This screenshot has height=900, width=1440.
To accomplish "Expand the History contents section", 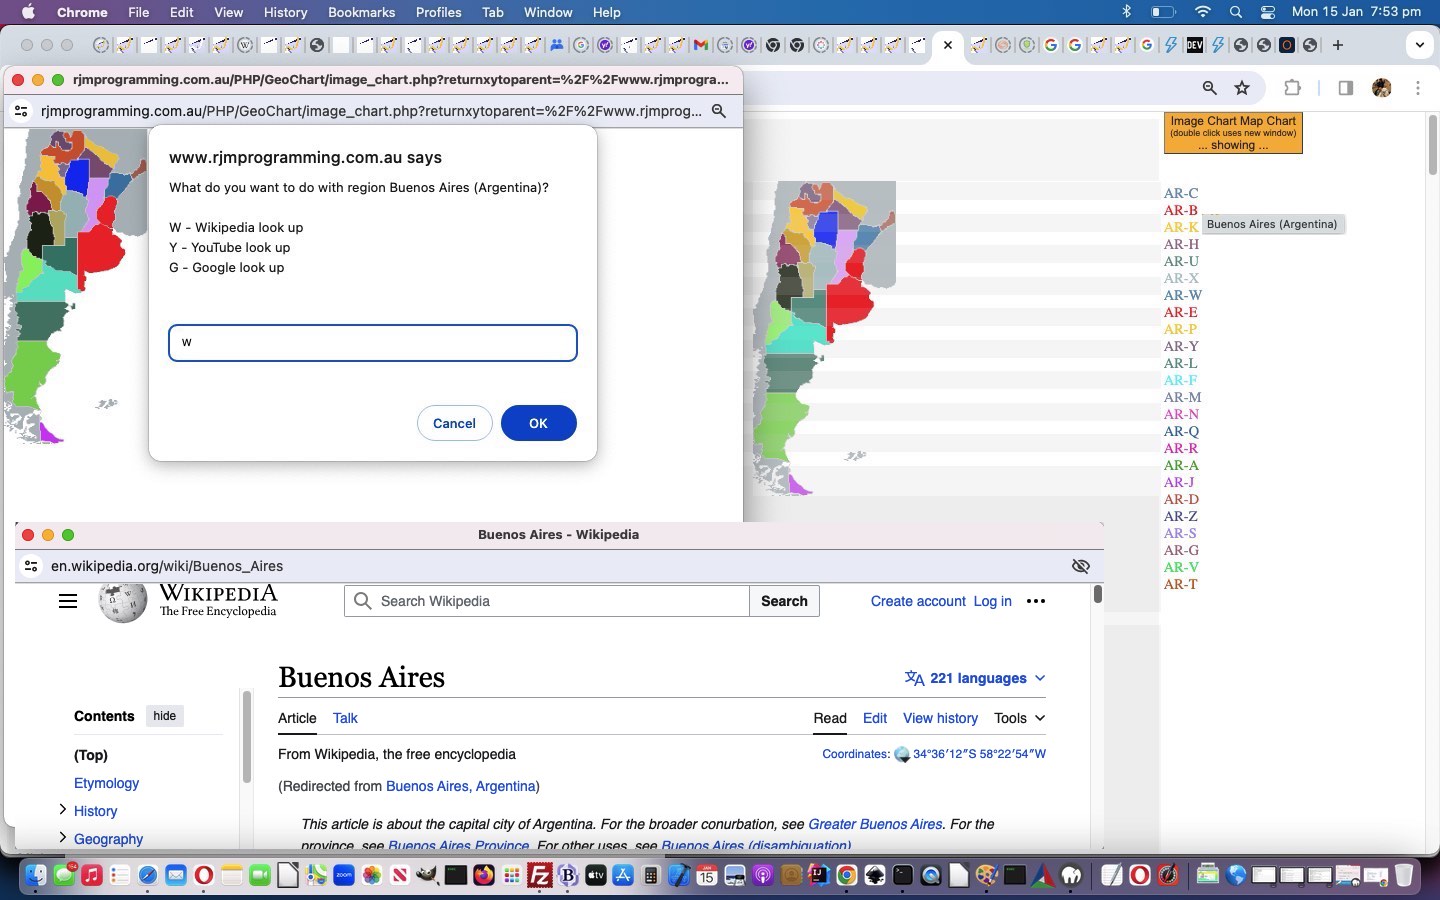I will [63, 810].
